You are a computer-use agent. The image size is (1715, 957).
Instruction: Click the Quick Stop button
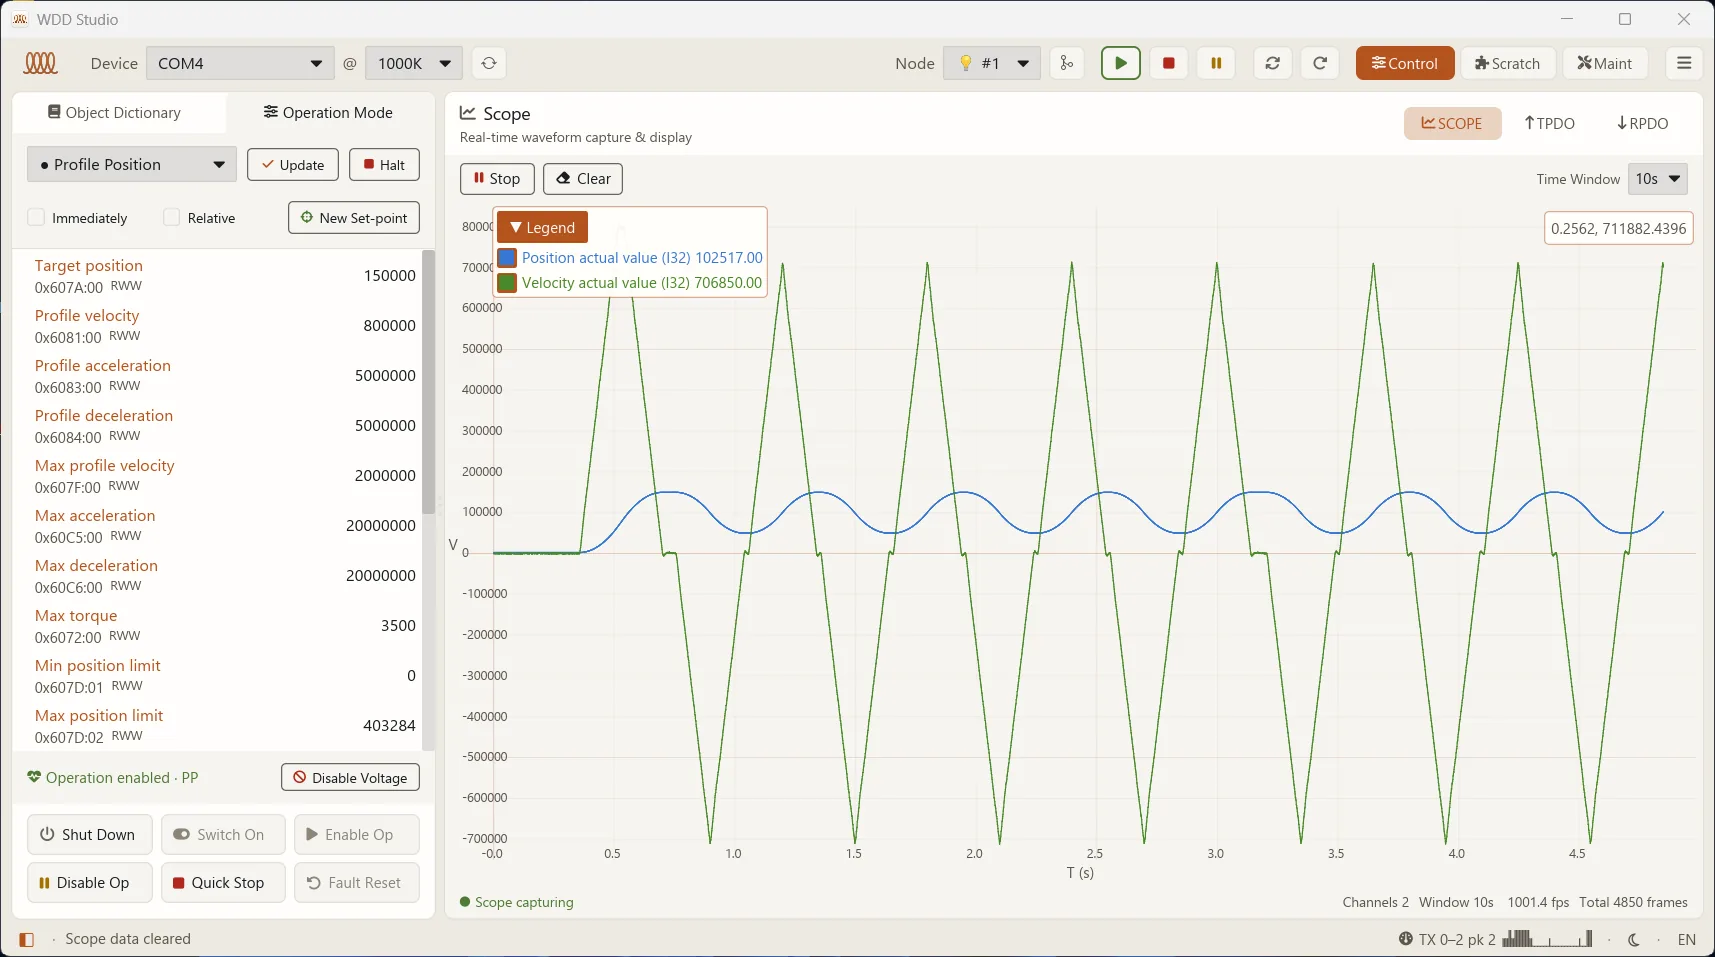point(223,883)
